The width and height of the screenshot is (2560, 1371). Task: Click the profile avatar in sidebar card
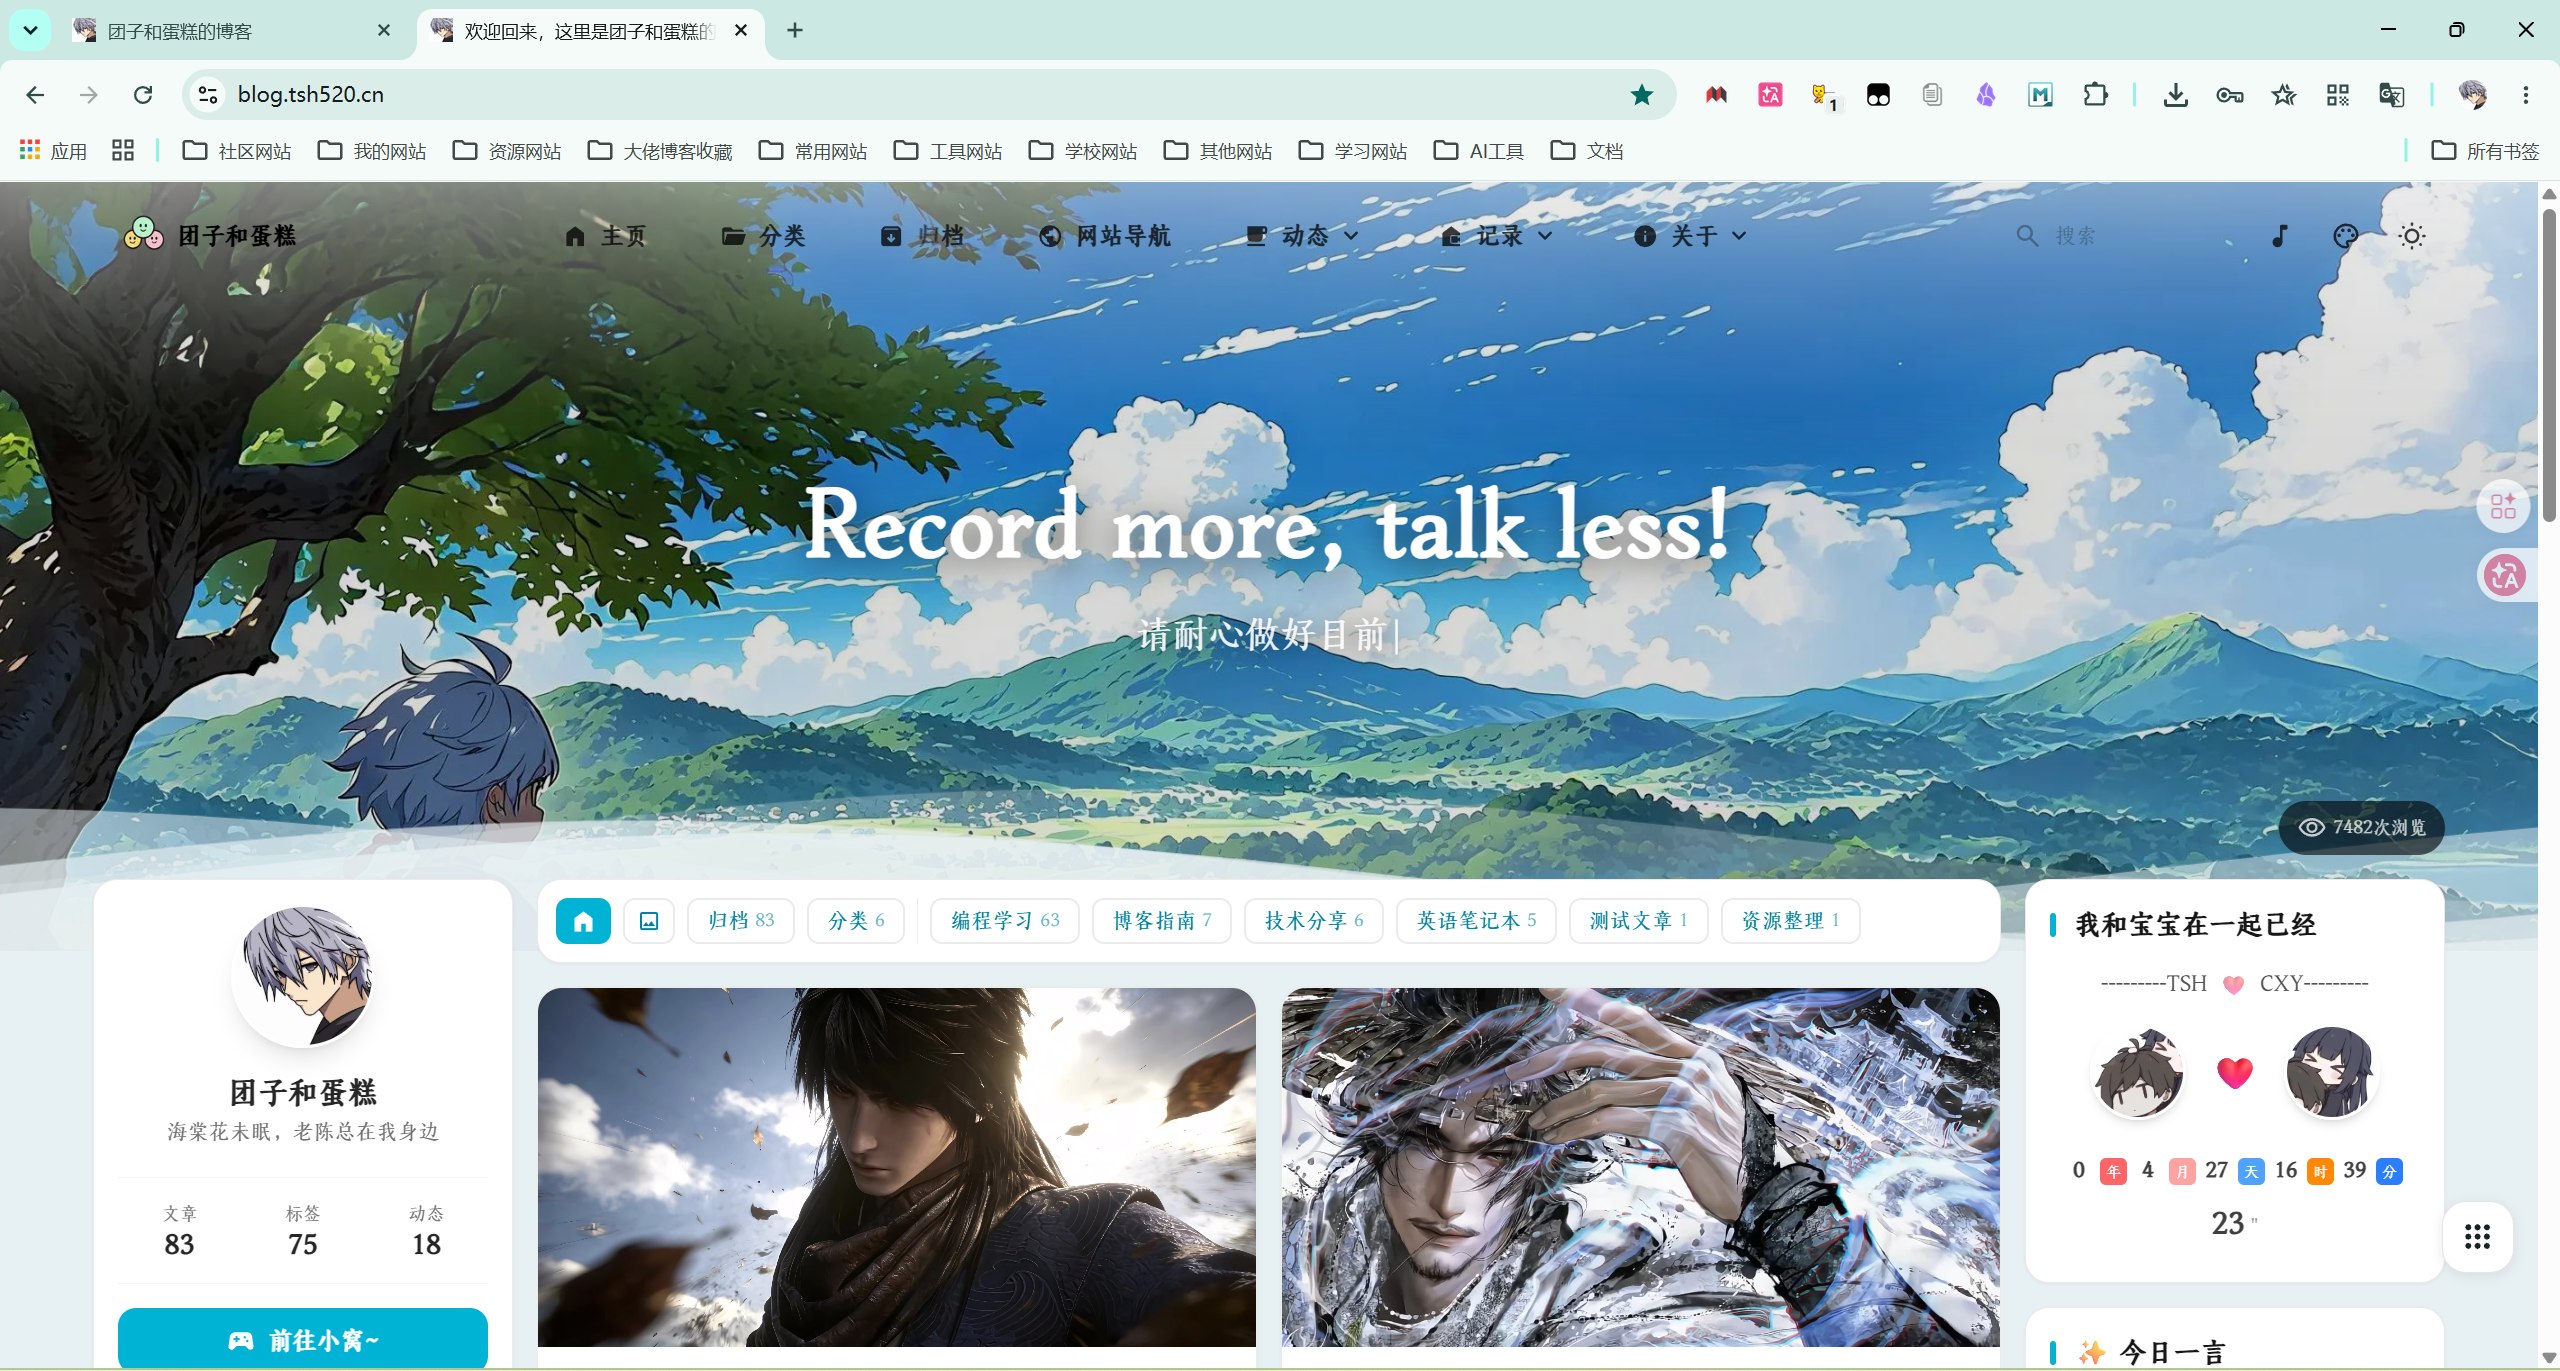tap(303, 975)
